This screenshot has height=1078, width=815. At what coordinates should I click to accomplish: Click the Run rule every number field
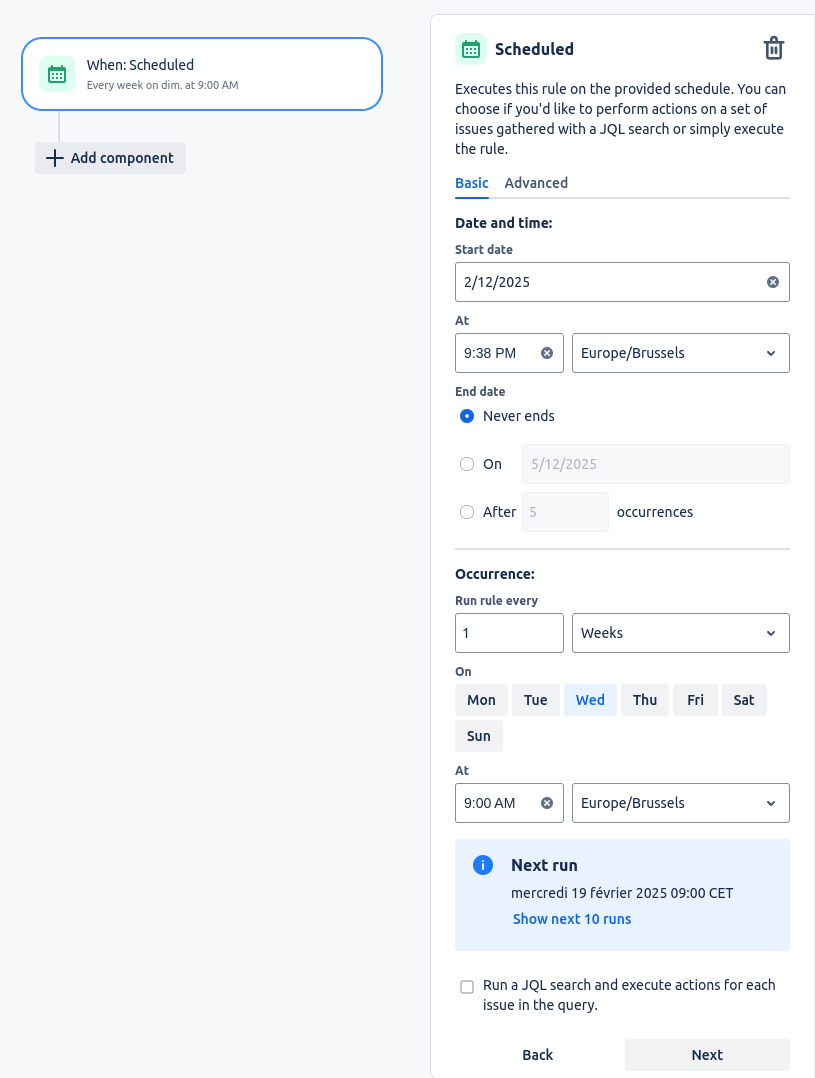pos(509,633)
